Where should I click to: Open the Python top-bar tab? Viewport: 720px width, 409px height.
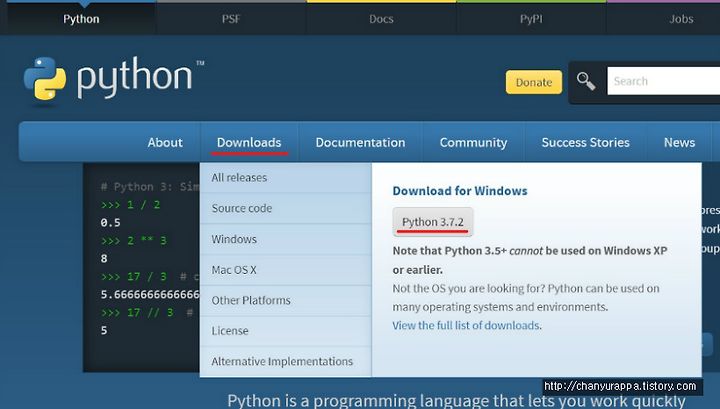tap(81, 19)
